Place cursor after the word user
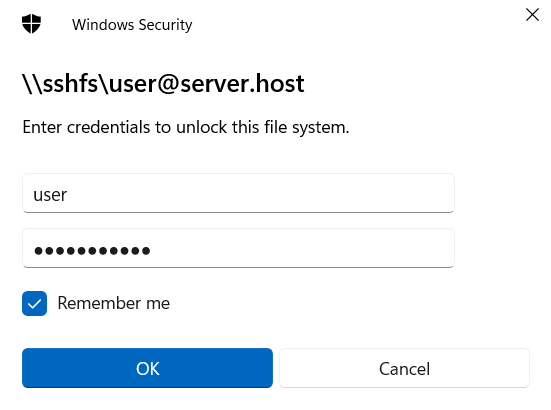 68,195
